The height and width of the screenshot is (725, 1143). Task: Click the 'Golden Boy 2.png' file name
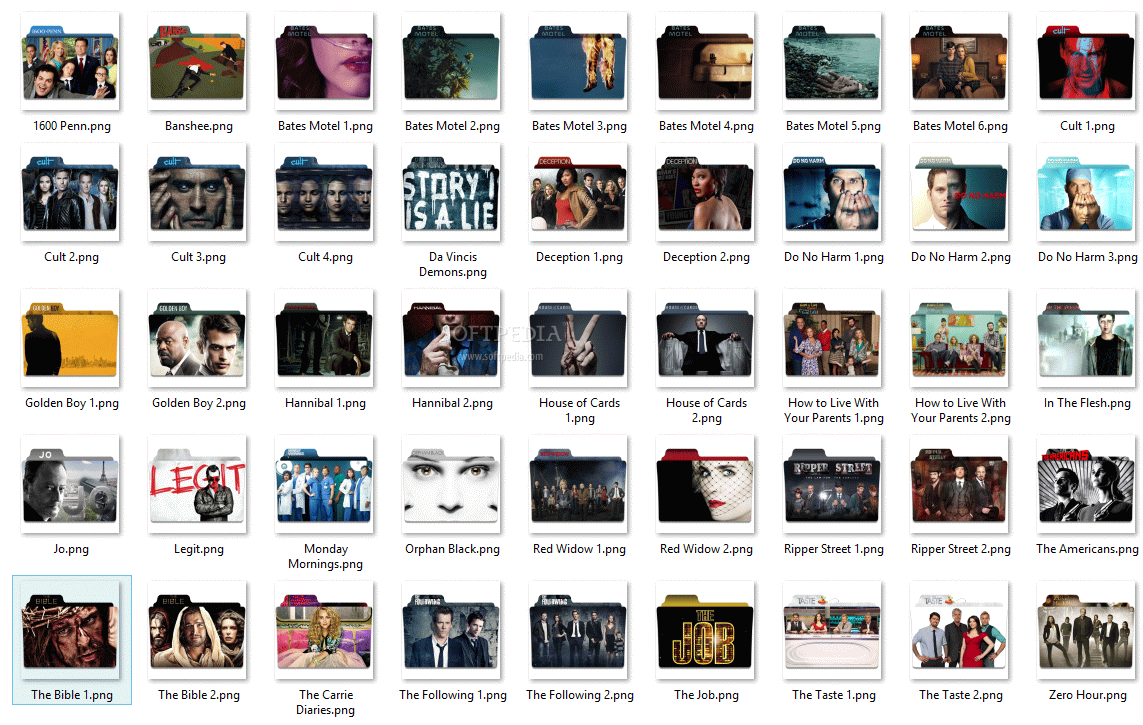coord(198,403)
